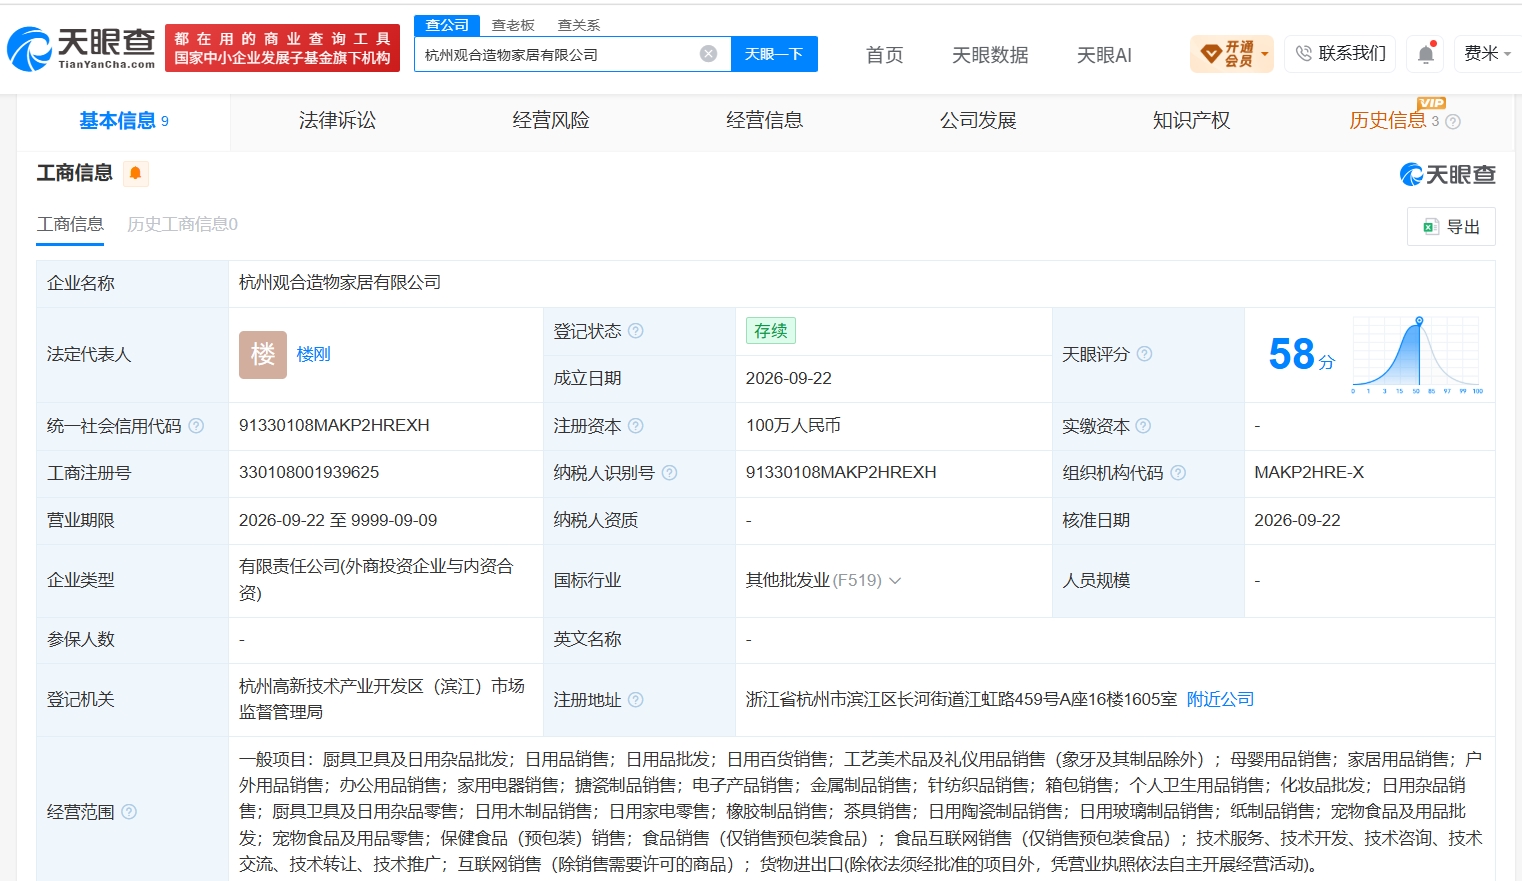Click the 100万人民币 registered capital value
This screenshot has width=1522, height=881.
(x=793, y=426)
